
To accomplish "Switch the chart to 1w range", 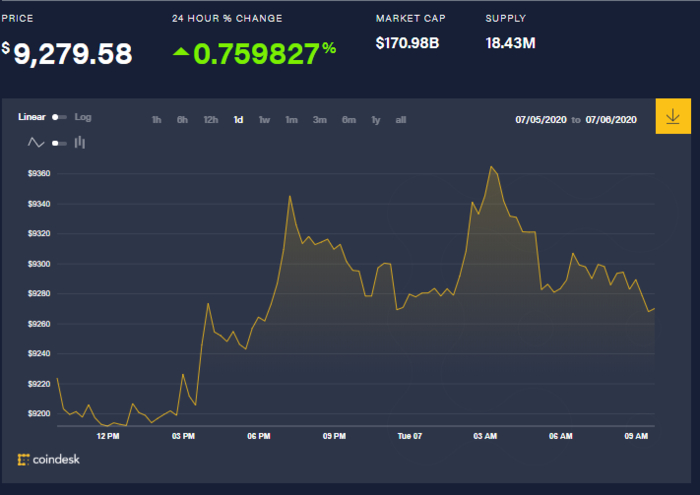I will (x=264, y=120).
